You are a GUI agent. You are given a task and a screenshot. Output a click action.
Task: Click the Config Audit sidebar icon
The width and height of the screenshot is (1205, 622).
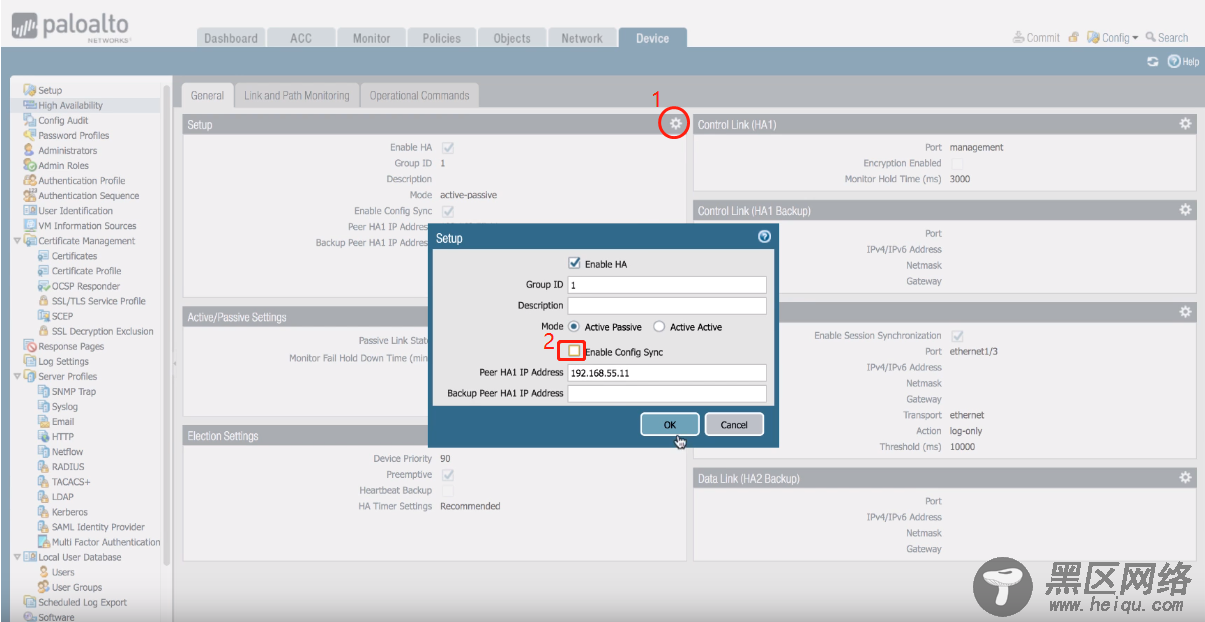click(30, 120)
